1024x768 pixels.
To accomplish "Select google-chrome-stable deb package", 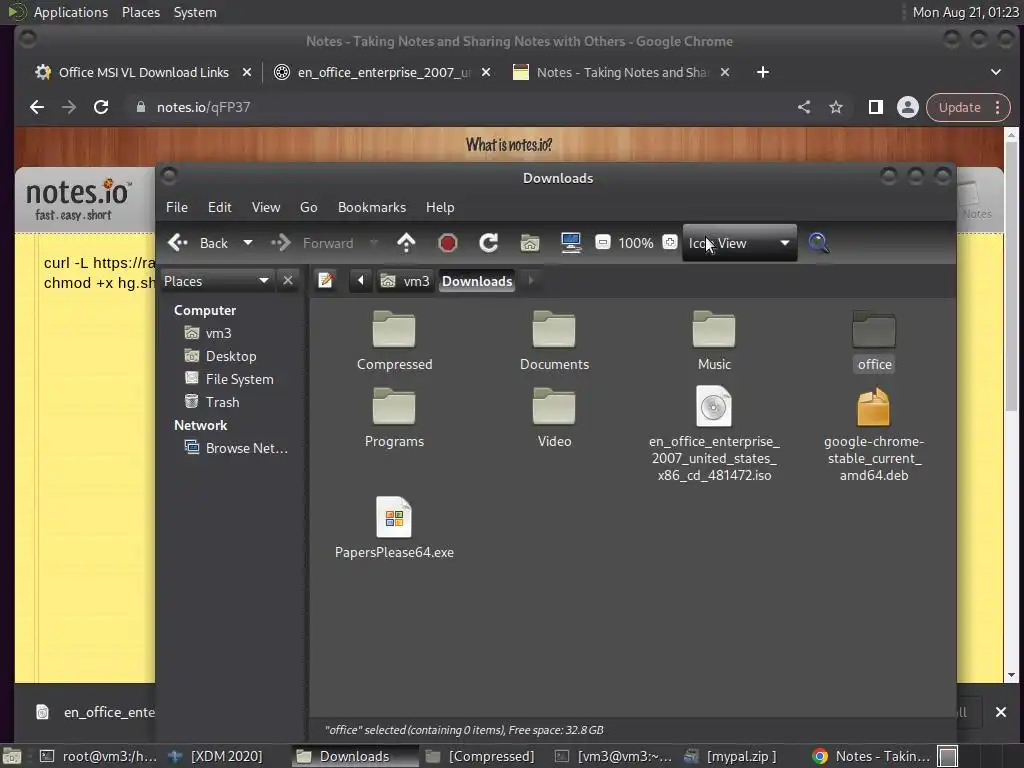I will (x=874, y=434).
